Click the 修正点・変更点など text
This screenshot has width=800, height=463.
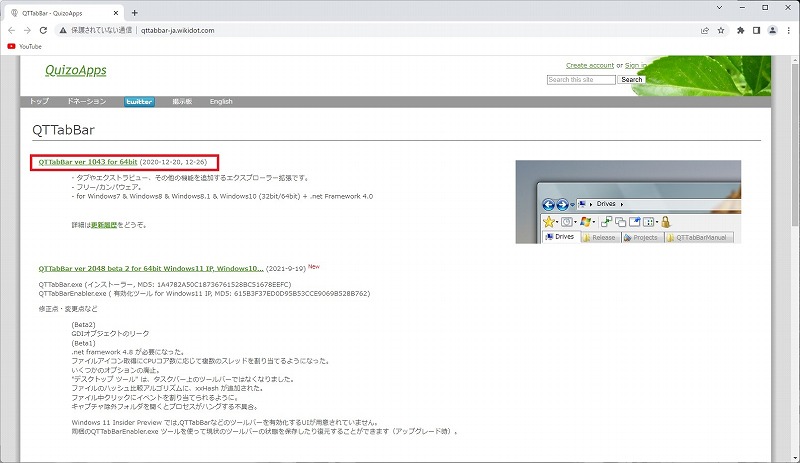coord(68,309)
